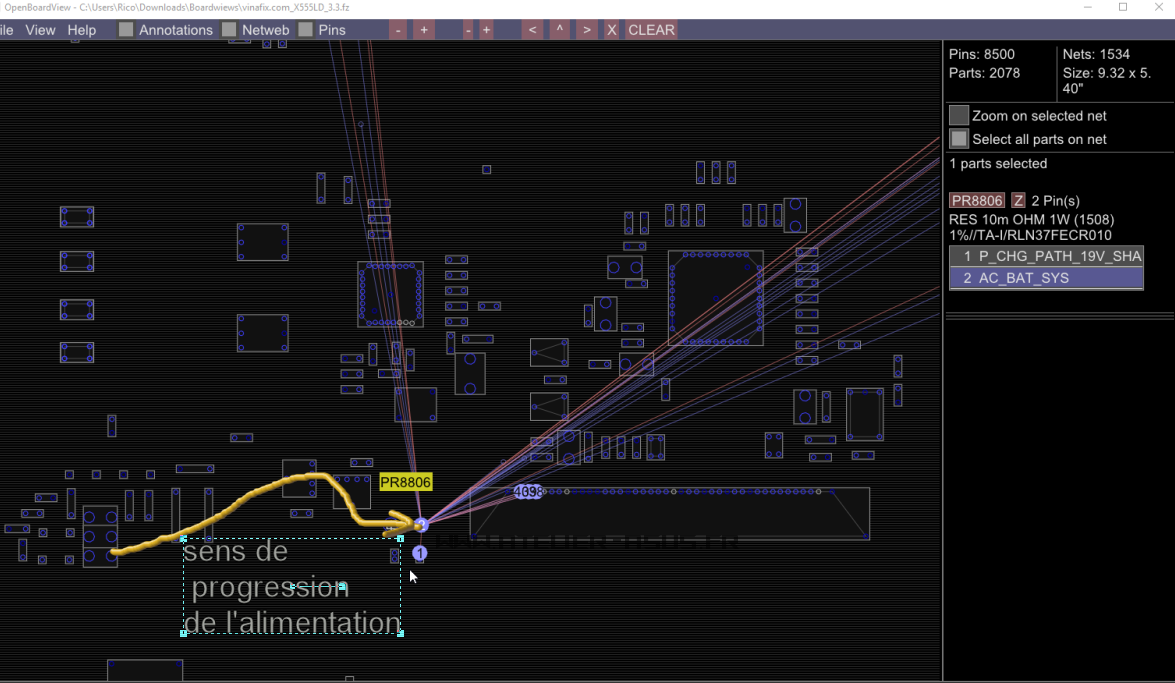1175x683 pixels.
Task: Toggle the Netweb checkbox
Action: click(230, 30)
